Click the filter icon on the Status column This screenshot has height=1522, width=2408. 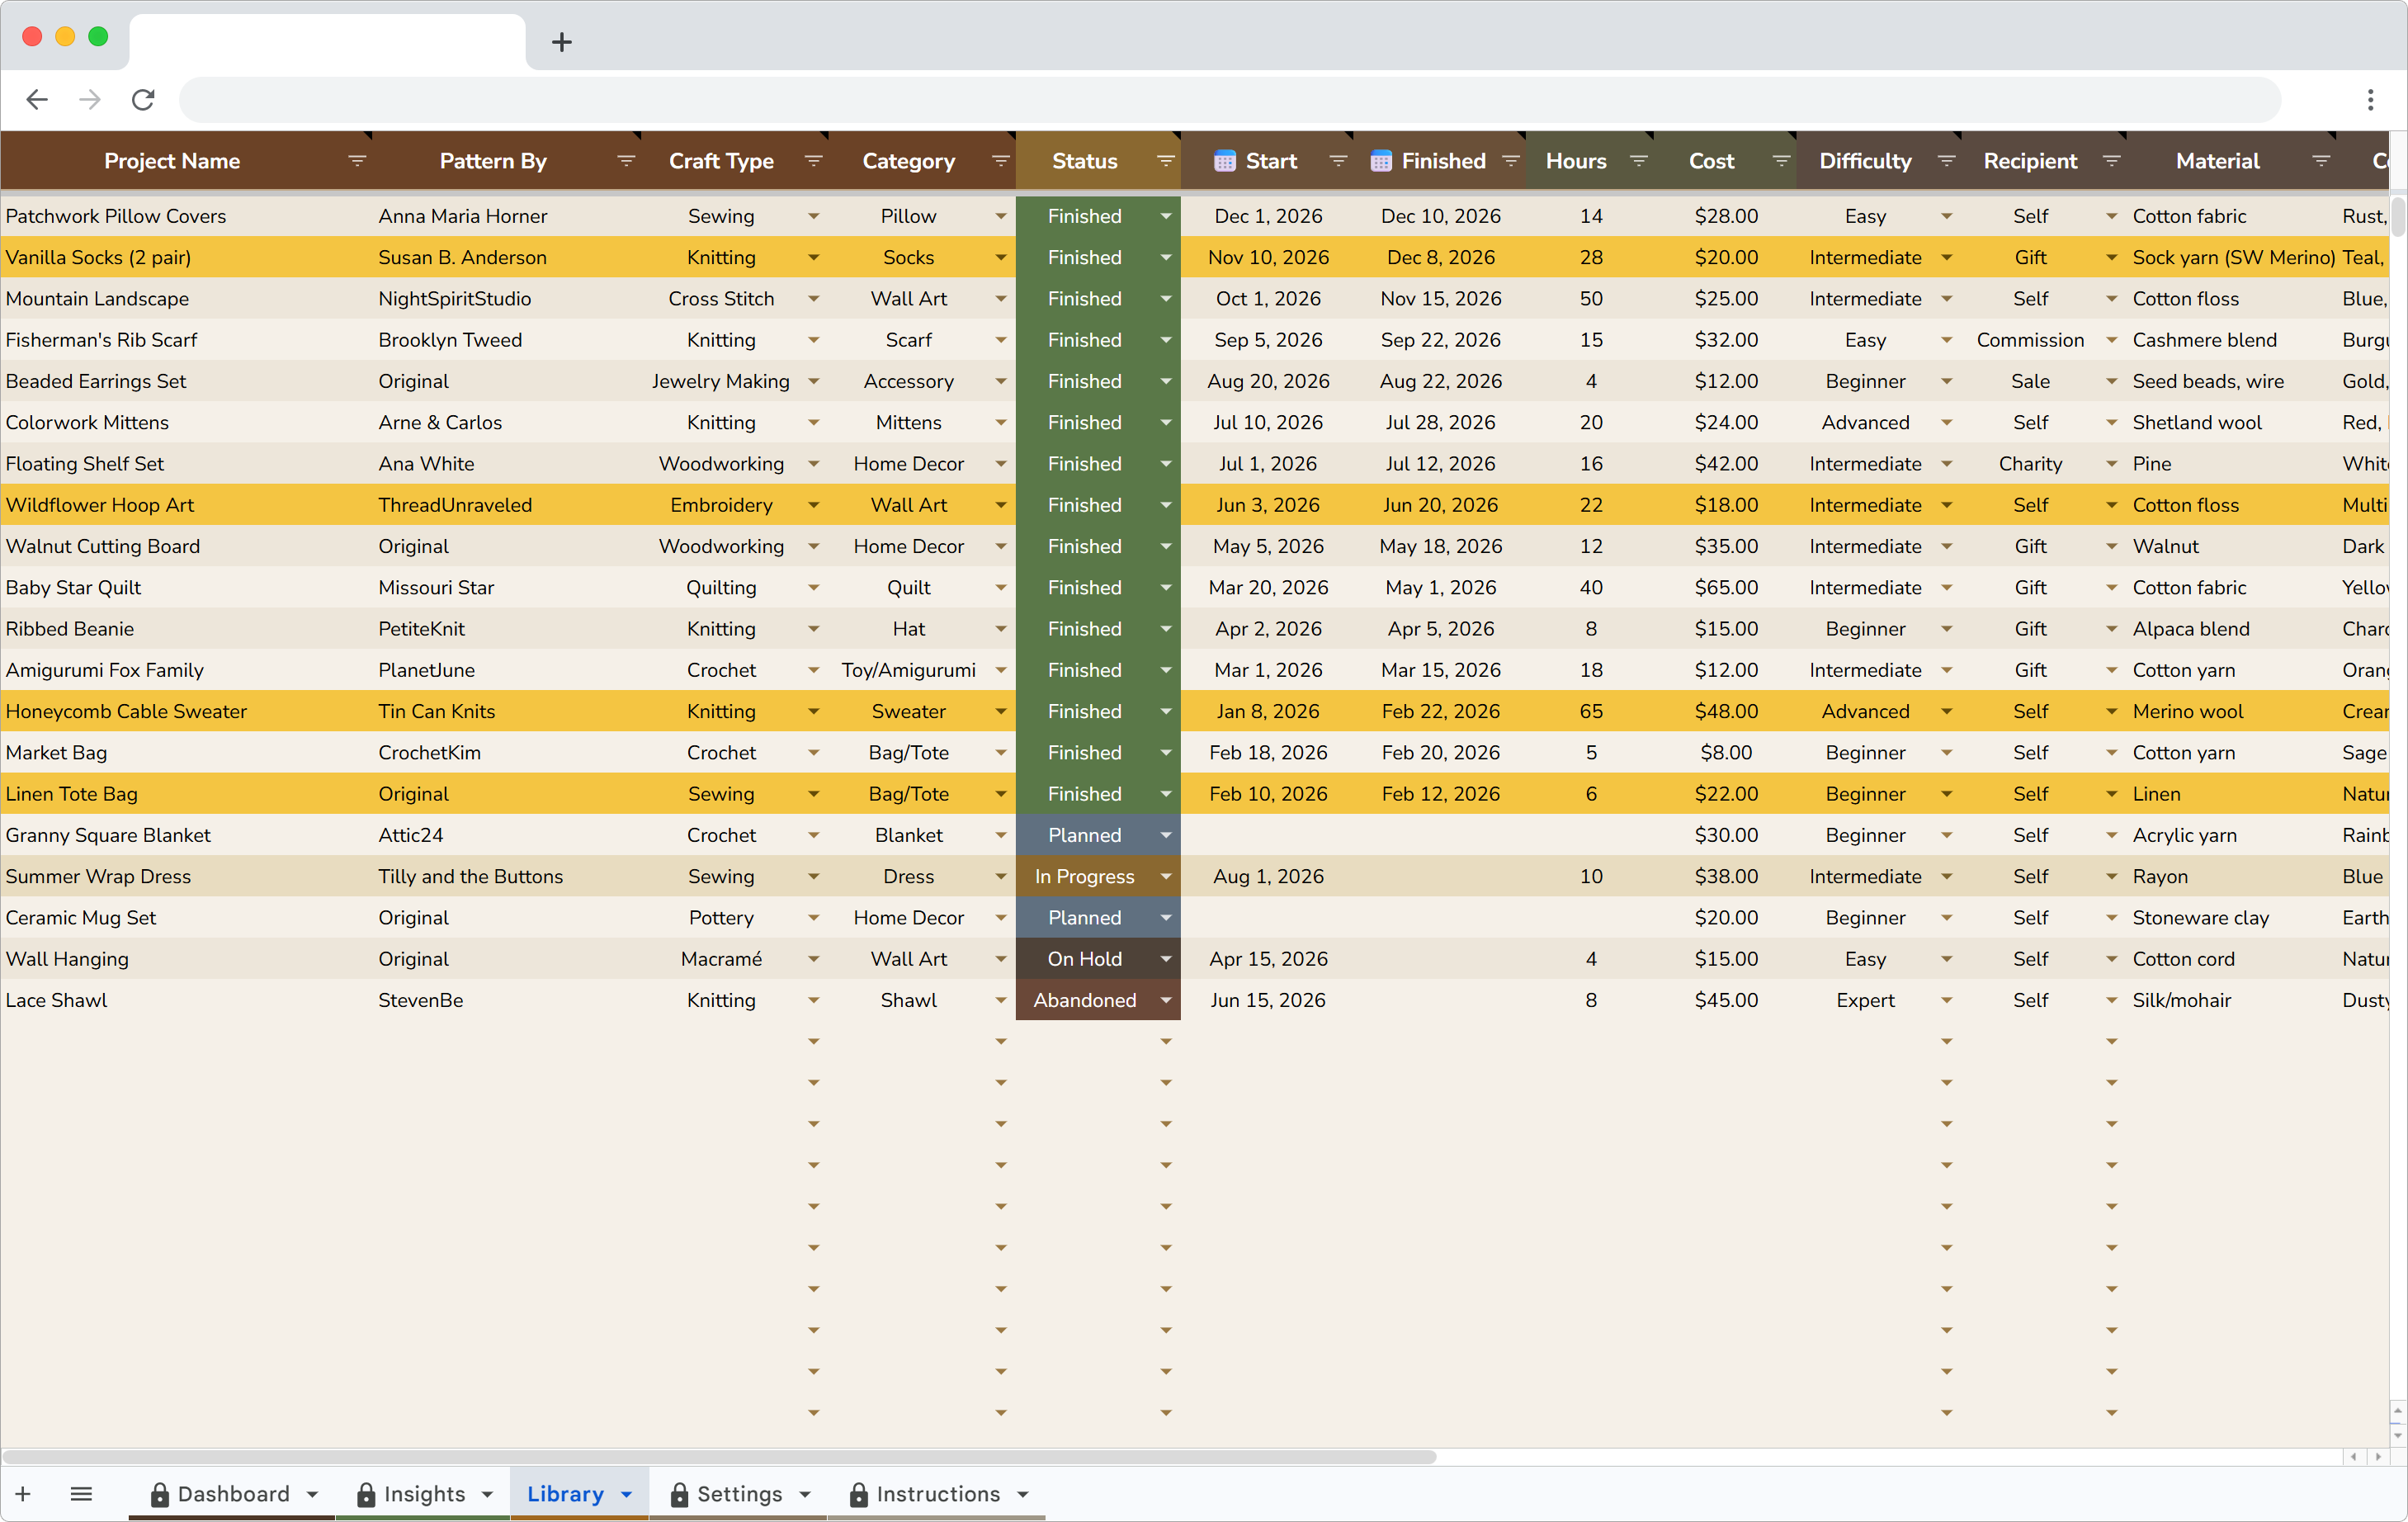1165,160
